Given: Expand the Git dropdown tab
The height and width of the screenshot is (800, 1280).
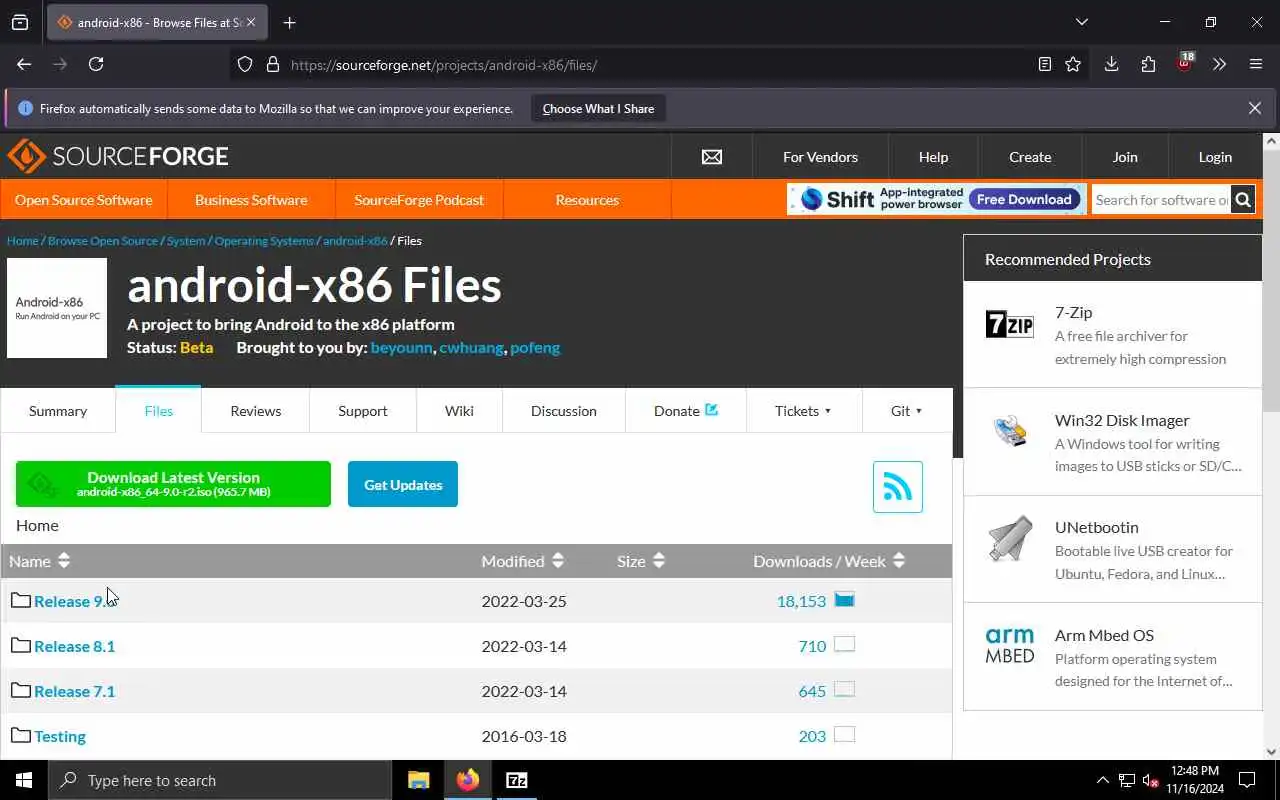Looking at the screenshot, I should (x=907, y=411).
